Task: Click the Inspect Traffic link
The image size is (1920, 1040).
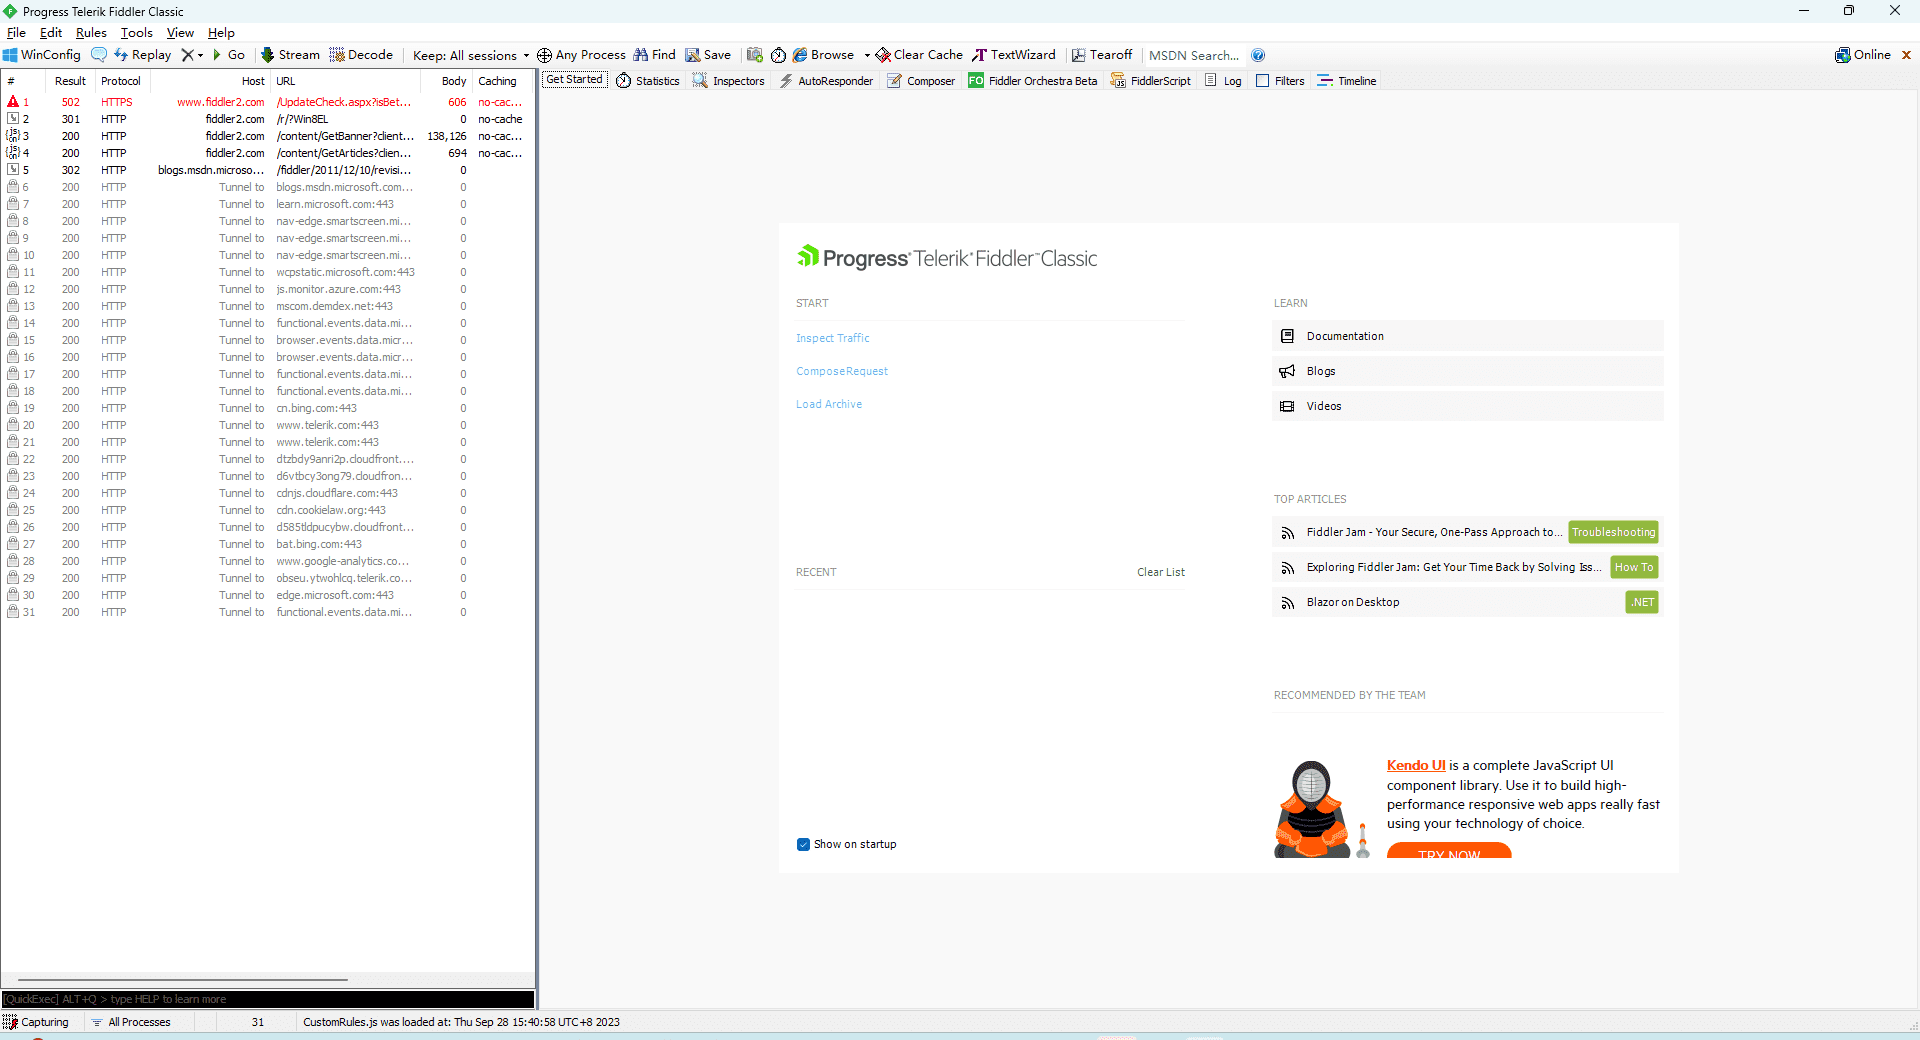Action: pos(833,338)
